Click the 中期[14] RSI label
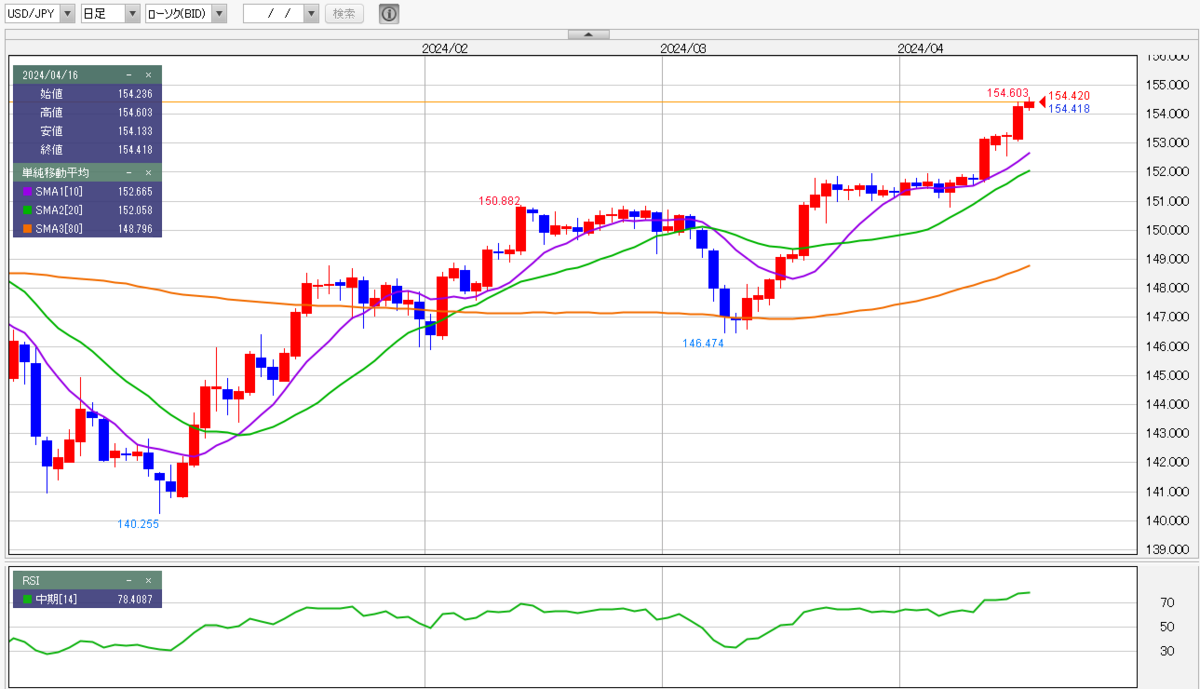 tap(56, 599)
